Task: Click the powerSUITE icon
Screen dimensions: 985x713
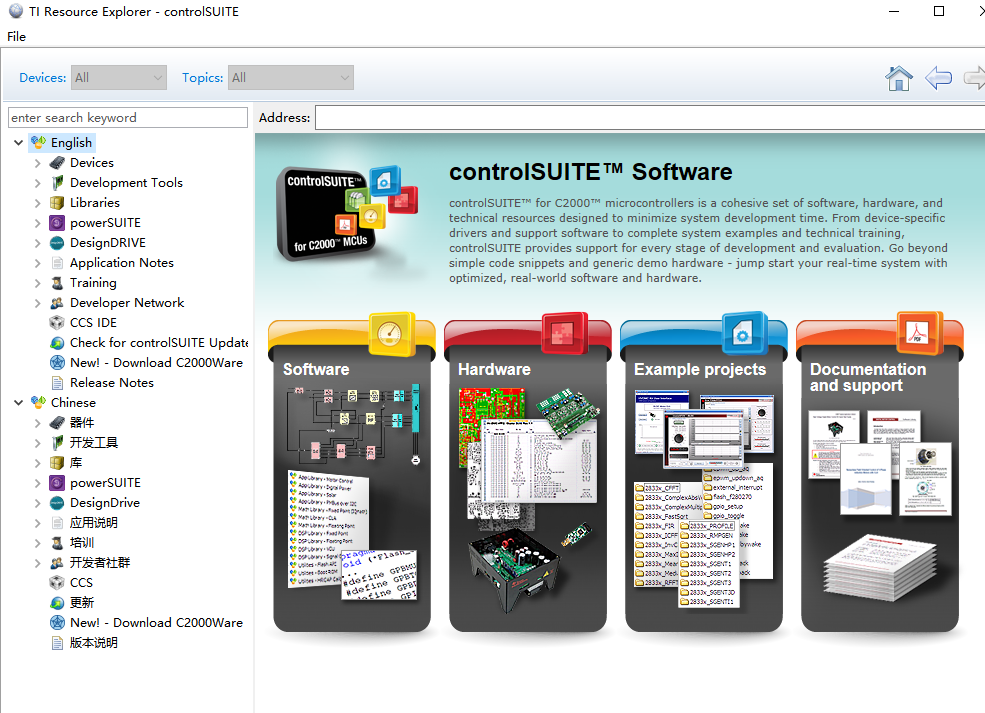Action: click(x=104, y=222)
